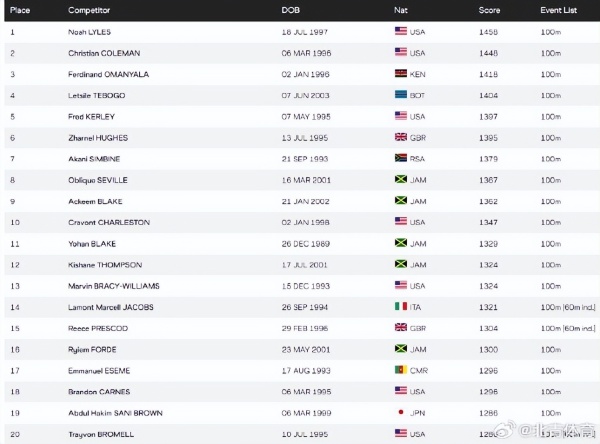Click the Italian flag in Jacobs' row
Viewport: 600px width, 444px height.
pos(401,307)
